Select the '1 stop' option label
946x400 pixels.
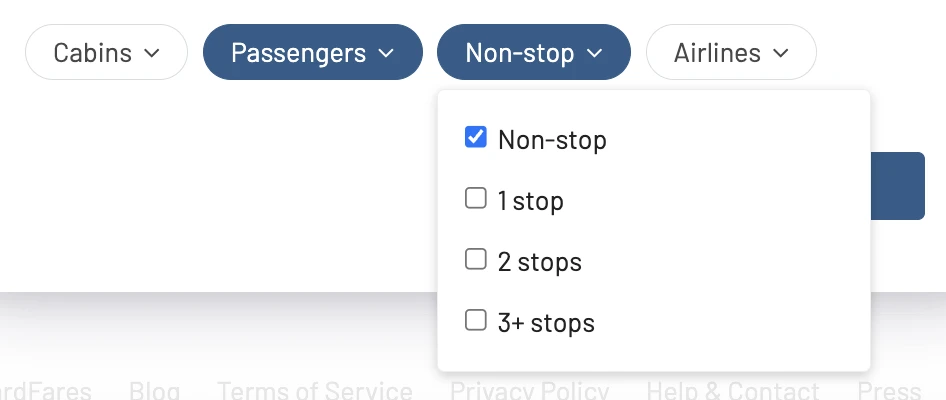530,201
